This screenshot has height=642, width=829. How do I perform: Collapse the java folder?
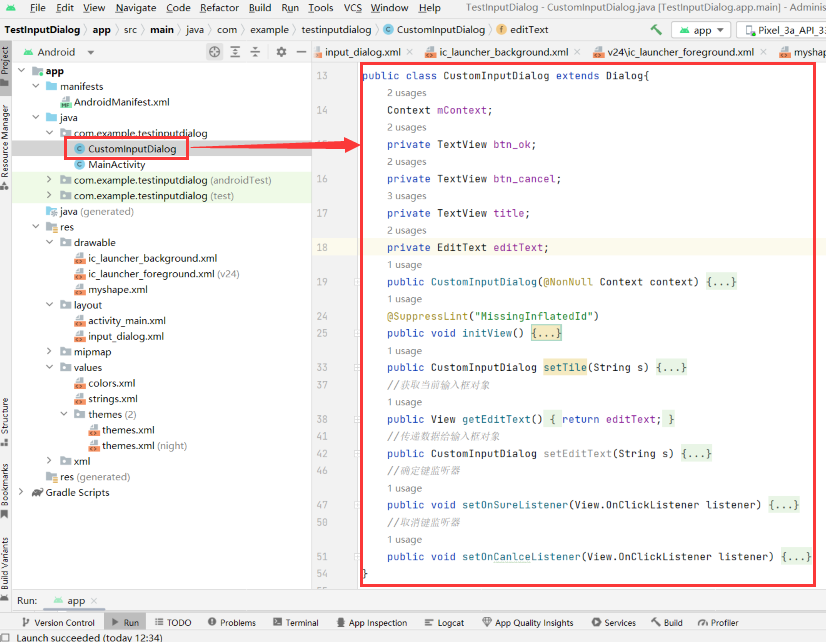coord(36,117)
